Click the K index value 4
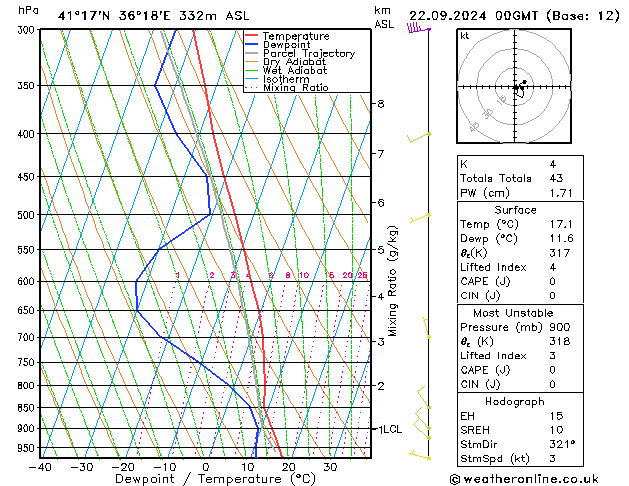Image resolution: width=629 pixels, height=486 pixels. [553, 164]
